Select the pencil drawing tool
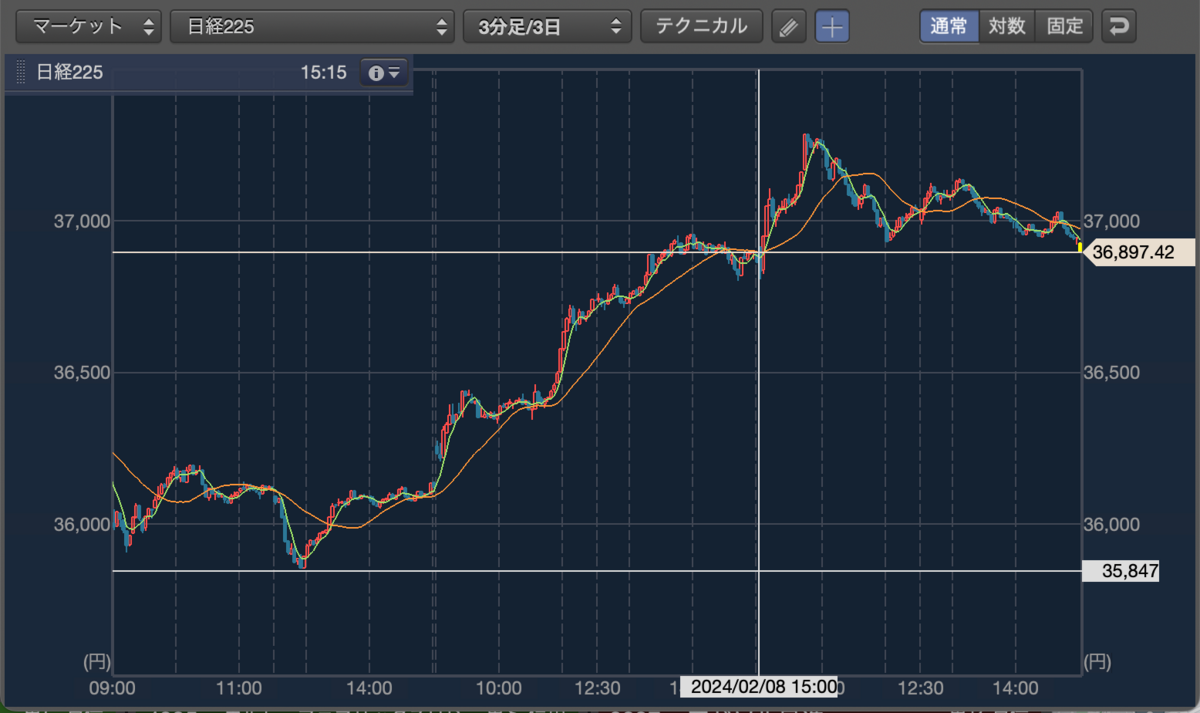This screenshot has width=1200, height=713. click(789, 27)
